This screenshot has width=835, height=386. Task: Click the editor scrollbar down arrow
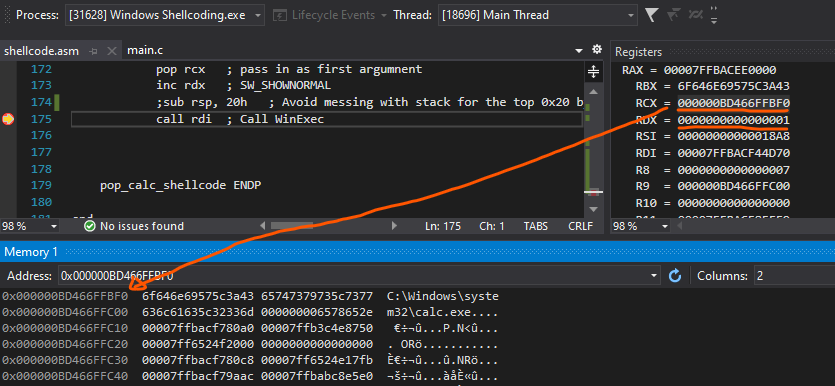593,210
